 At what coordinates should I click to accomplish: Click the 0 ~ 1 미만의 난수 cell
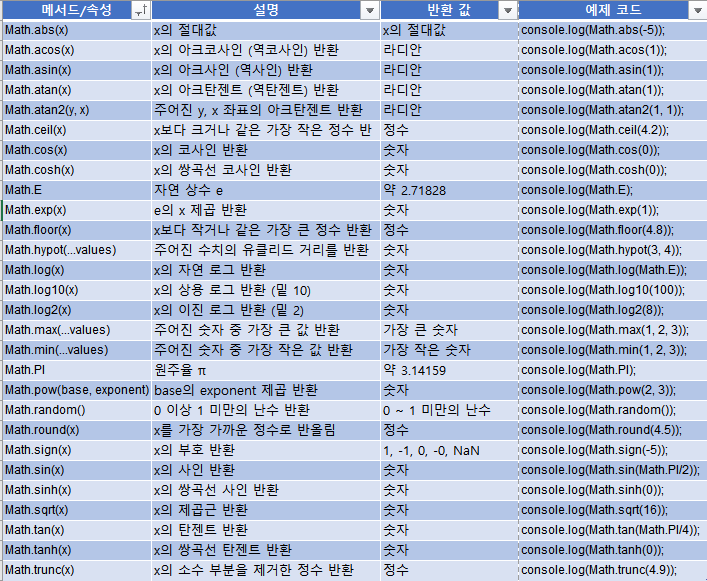pyautogui.click(x=449, y=410)
